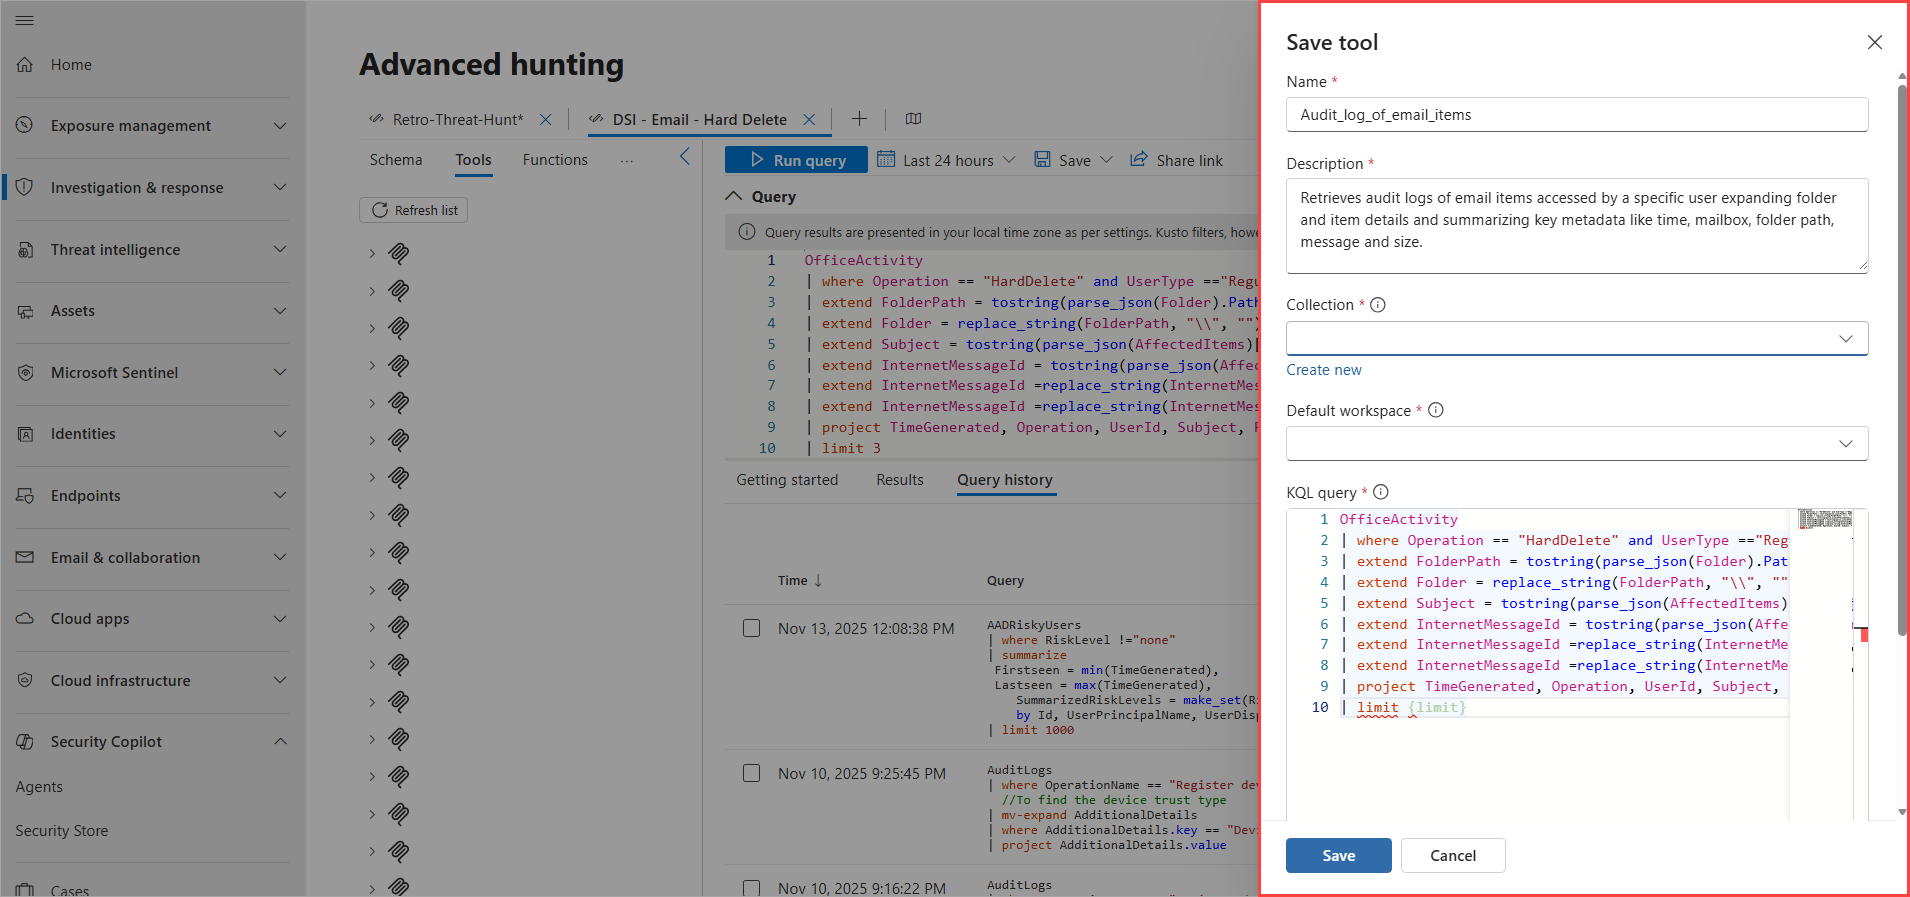Click the Collection info icon
1910x897 pixels.
pyautogui.click(x=1377, y=305)
